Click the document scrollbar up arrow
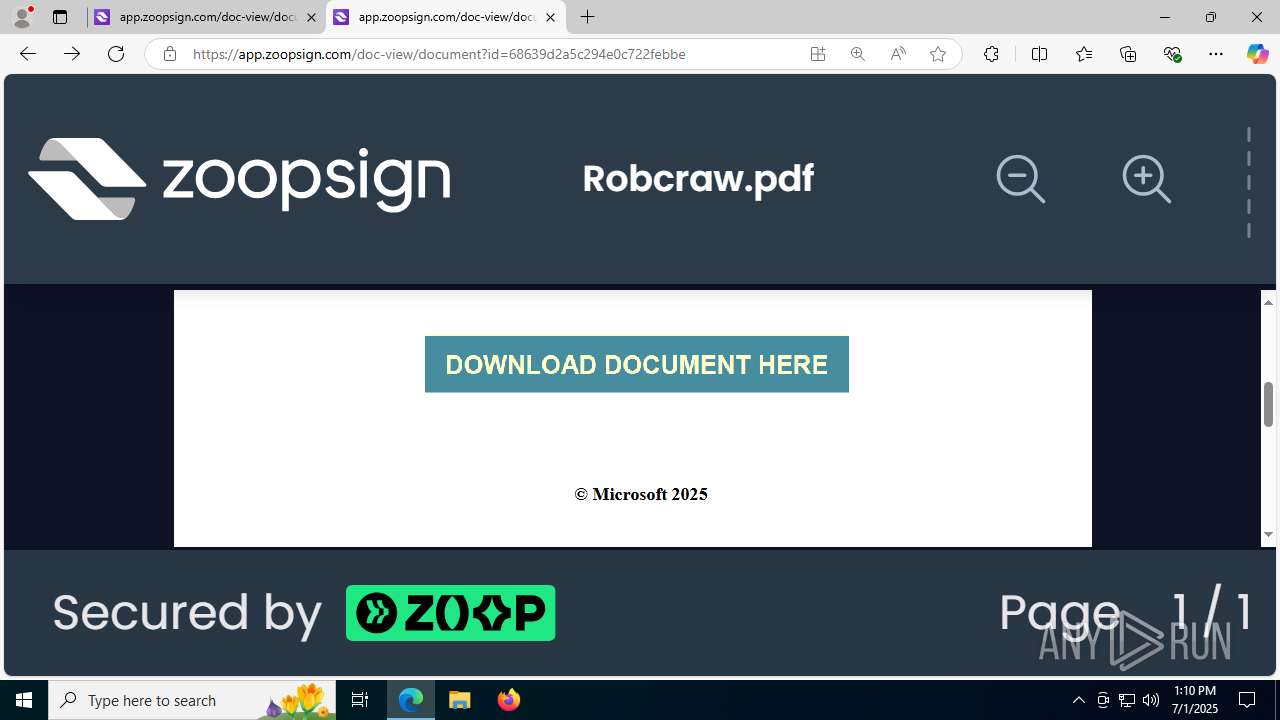The width and height of the screenshot is (1280, 720). coord(1268,302)
